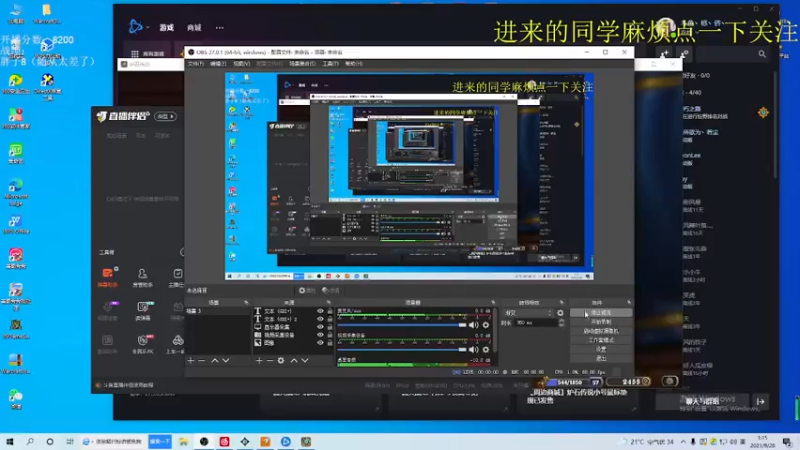Lock the first text source
800x450 pixels.
pyautogui.click(x=330, y=311)
